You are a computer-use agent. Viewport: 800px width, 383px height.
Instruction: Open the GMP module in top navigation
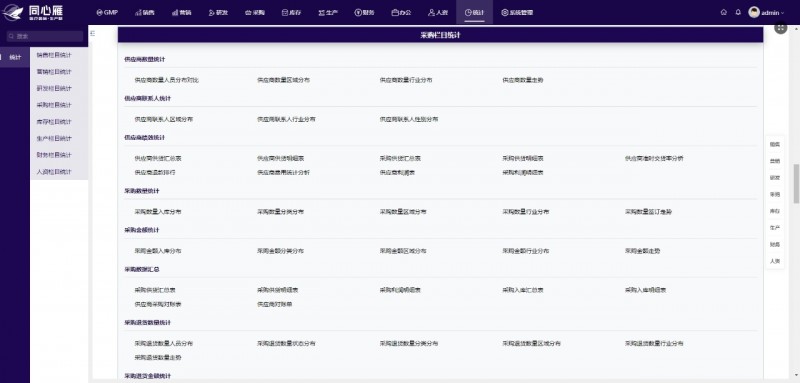click(x=107, y=12)
